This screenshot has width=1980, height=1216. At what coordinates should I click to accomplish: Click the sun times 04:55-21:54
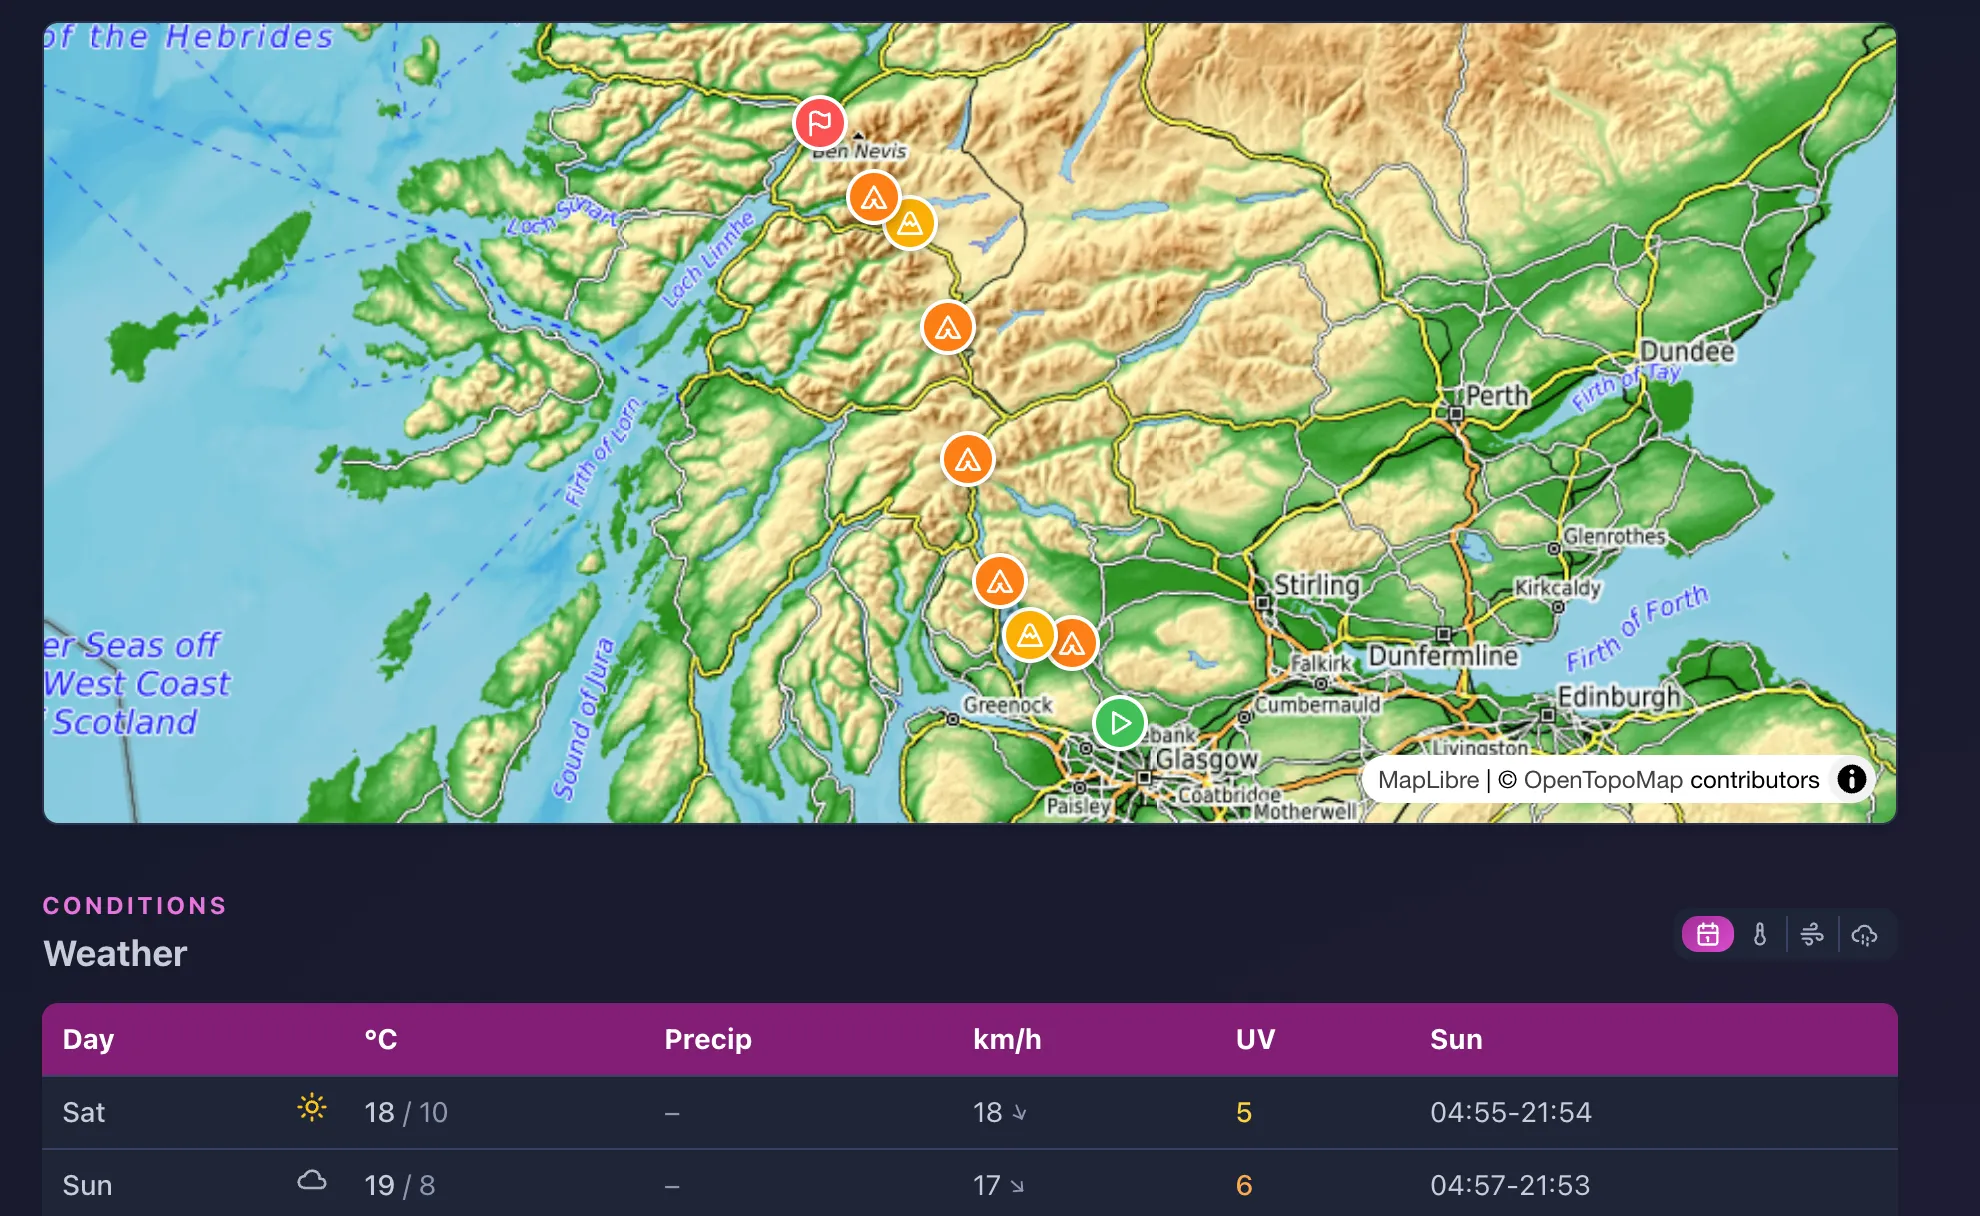(1511, 1112)
